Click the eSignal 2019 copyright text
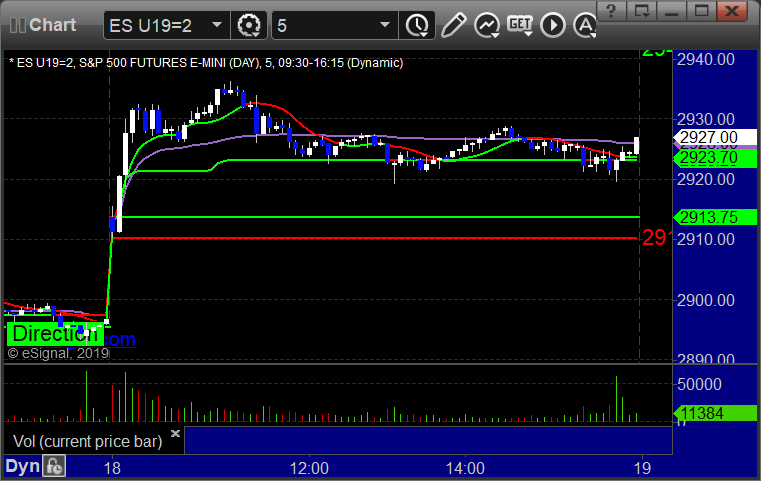This screenshot has height=481, width=761. 58,353
